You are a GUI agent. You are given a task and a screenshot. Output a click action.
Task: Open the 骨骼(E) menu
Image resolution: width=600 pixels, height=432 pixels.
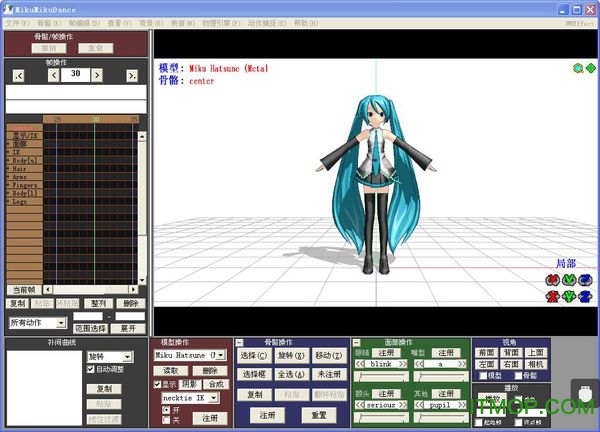(49, 23)
